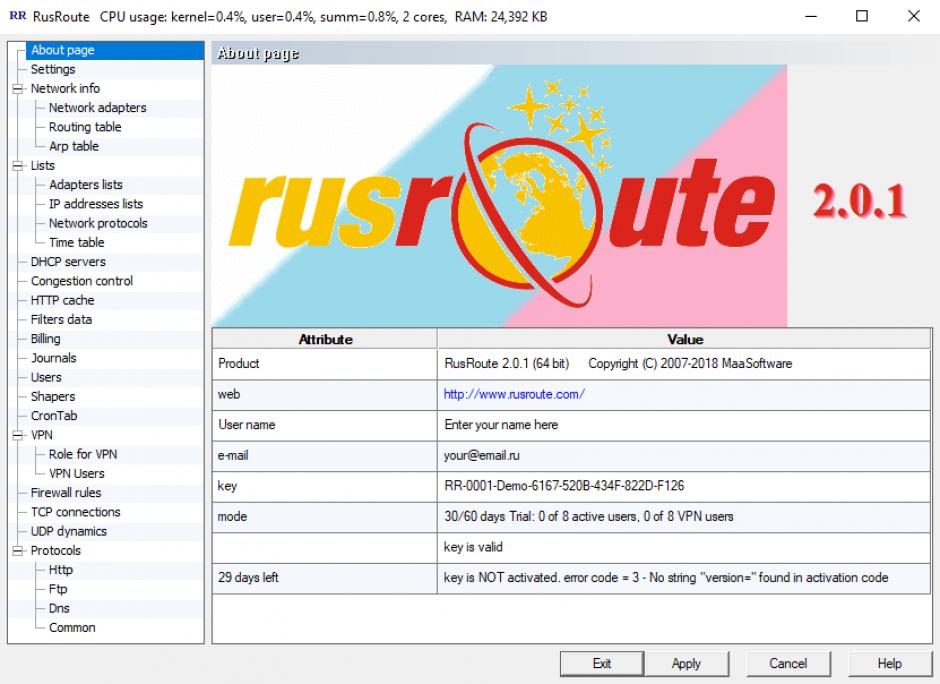Click the 'web' attribute cell
The image size is (940, 684).
click(x=325, y=394)
